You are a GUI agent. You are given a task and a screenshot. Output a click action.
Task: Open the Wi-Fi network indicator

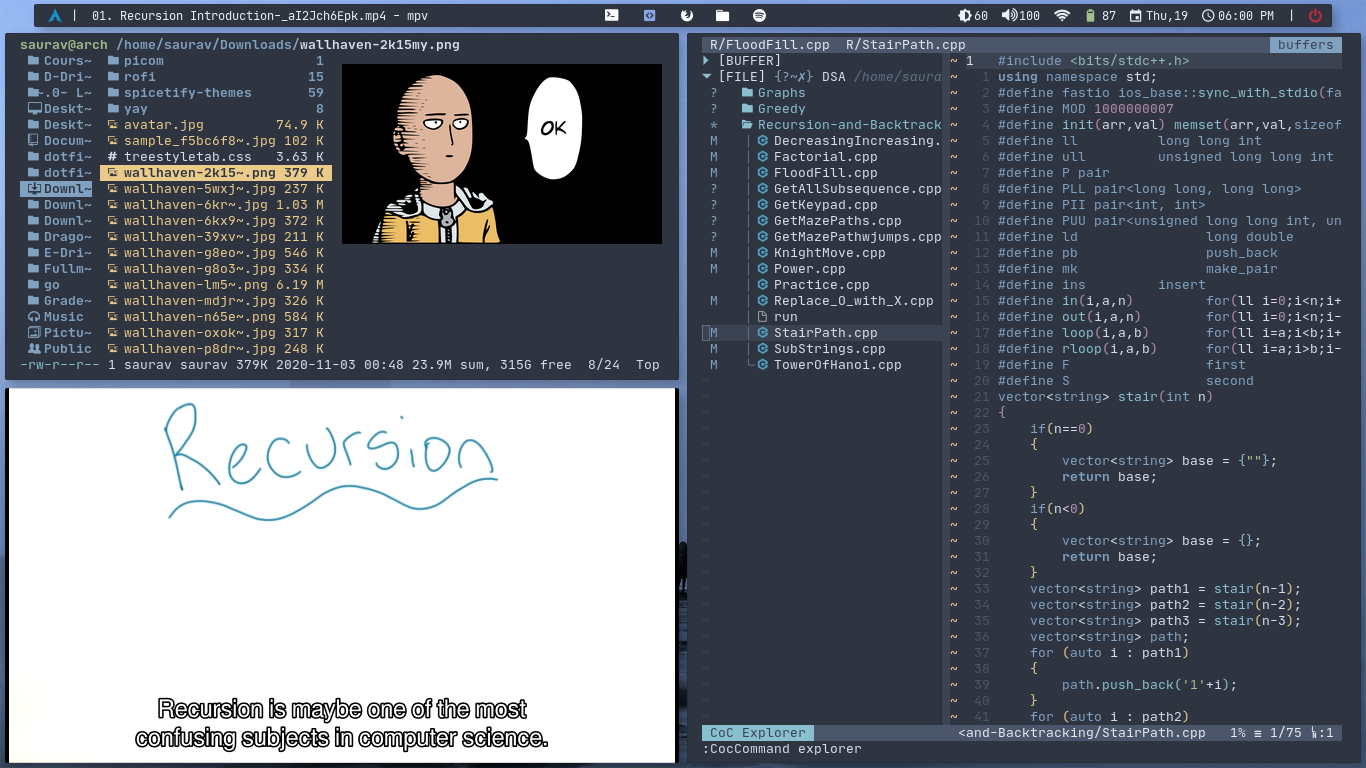(x=1062, y=16)
